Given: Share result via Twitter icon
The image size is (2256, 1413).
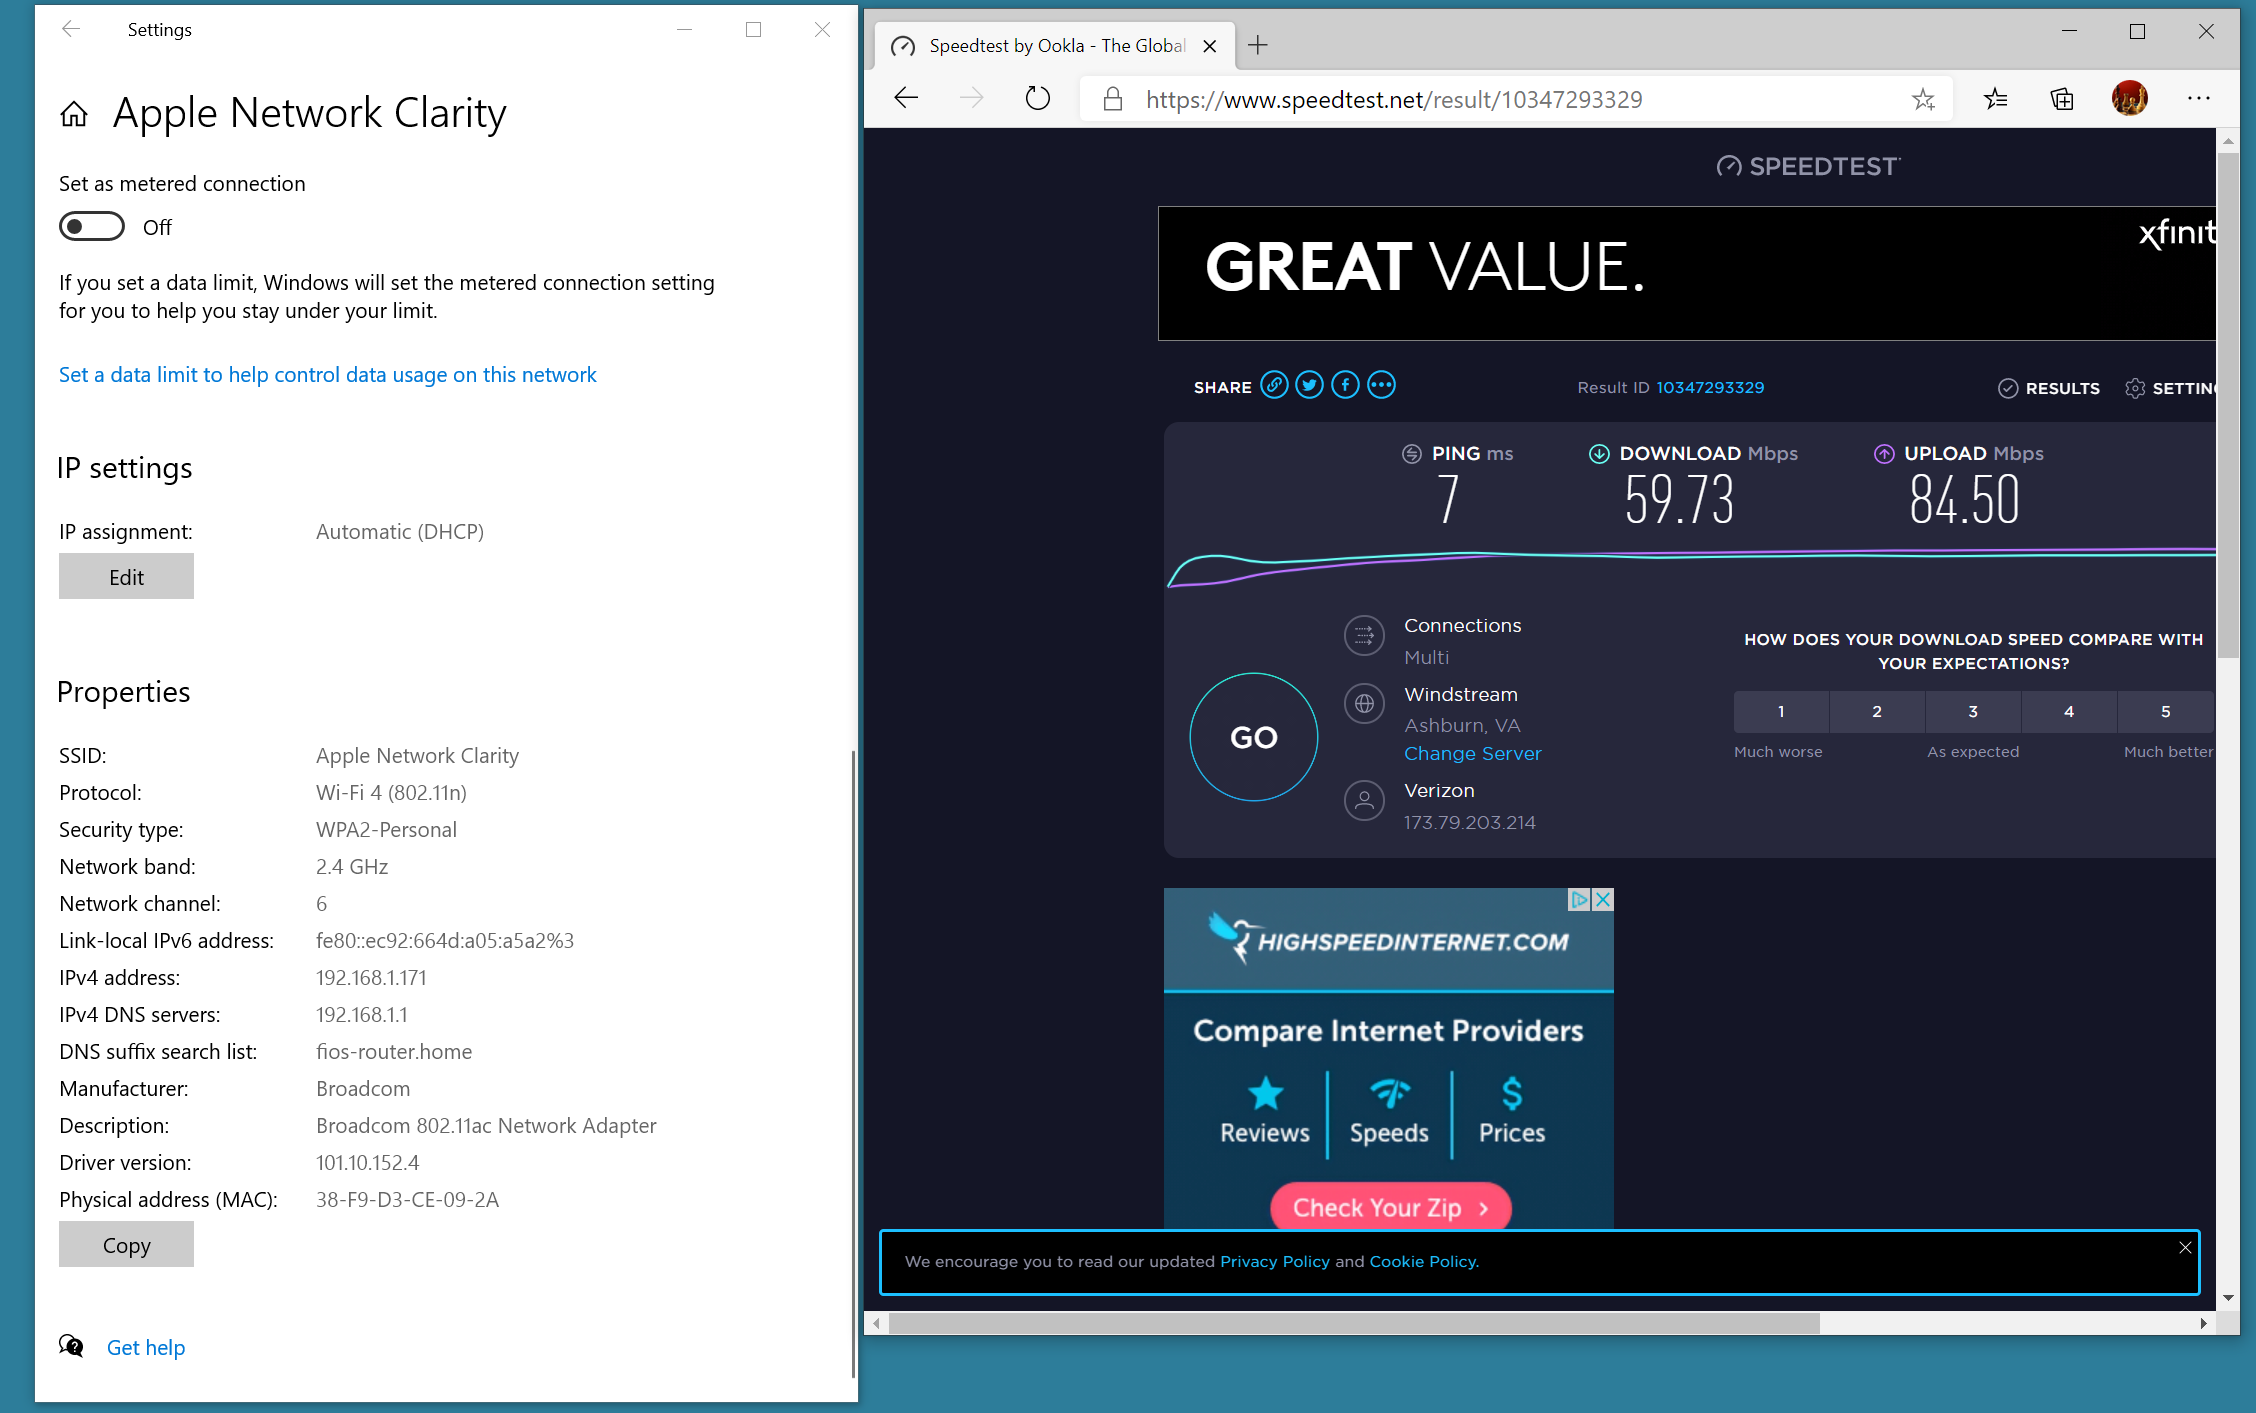Looking at the screenshot, I should [1309, 386].
